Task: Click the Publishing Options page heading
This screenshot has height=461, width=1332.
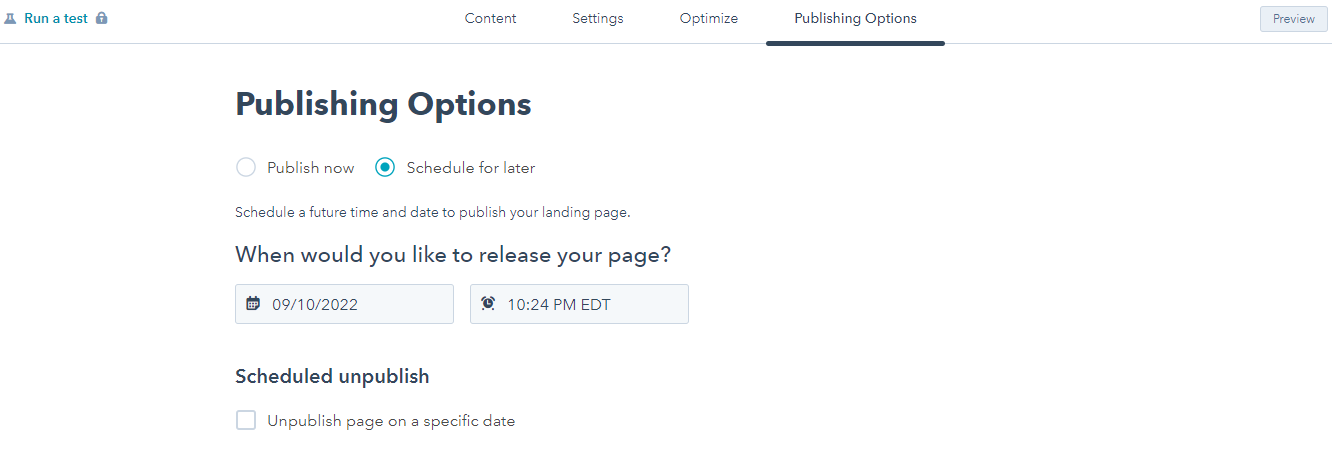Action: pos(383,105)
